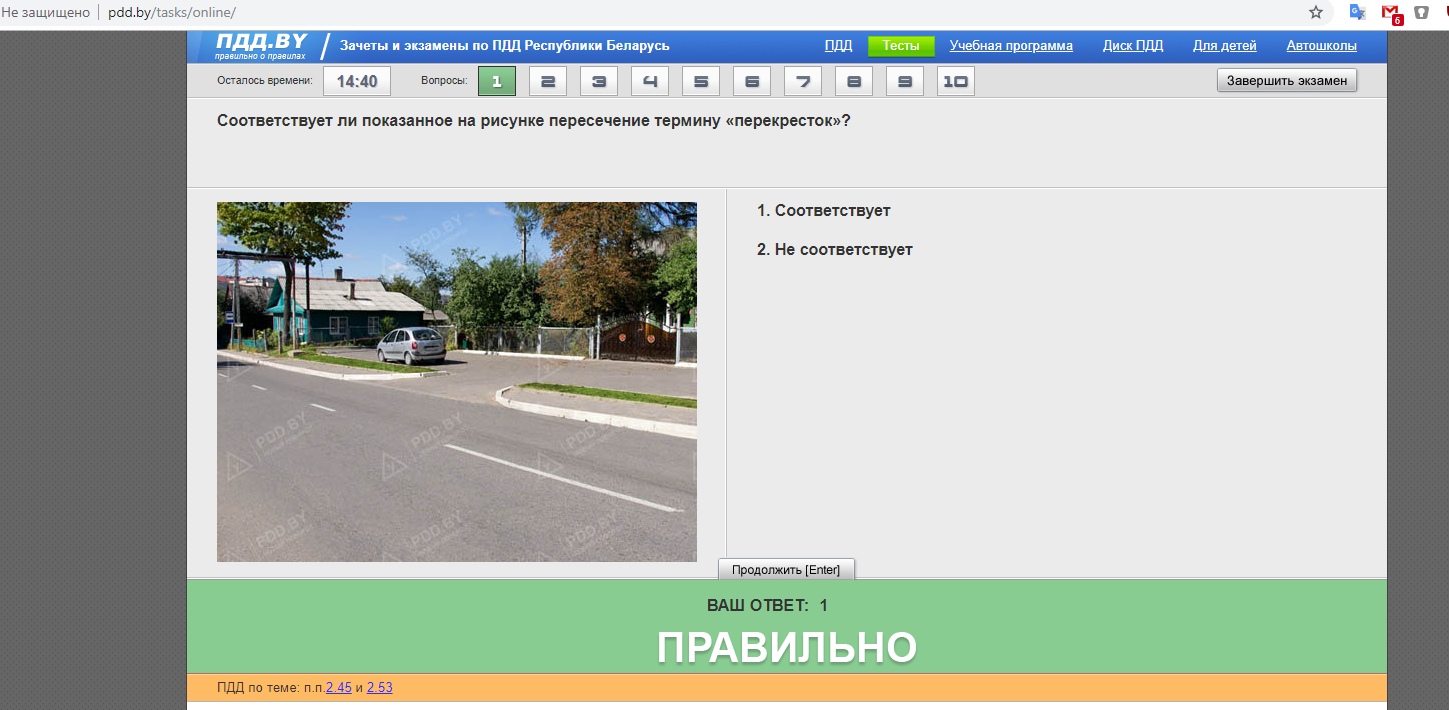
Task: Go to question number 2
Action: pyautogui.click(x=548, y=81)
